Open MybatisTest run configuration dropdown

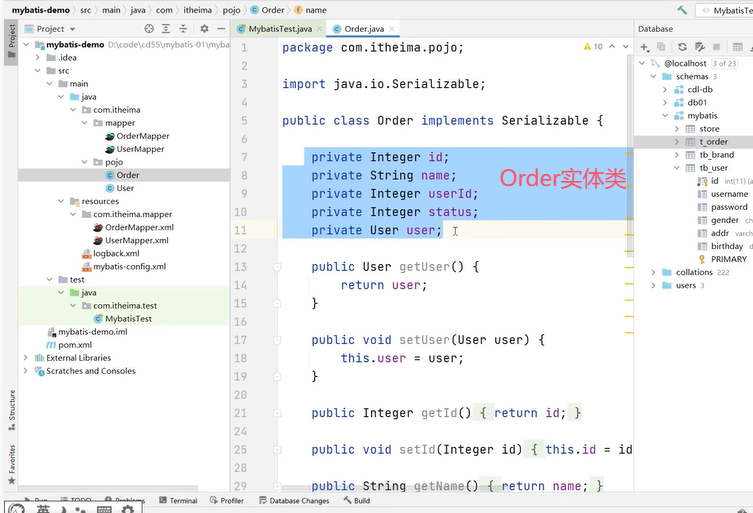coord(725,10)
